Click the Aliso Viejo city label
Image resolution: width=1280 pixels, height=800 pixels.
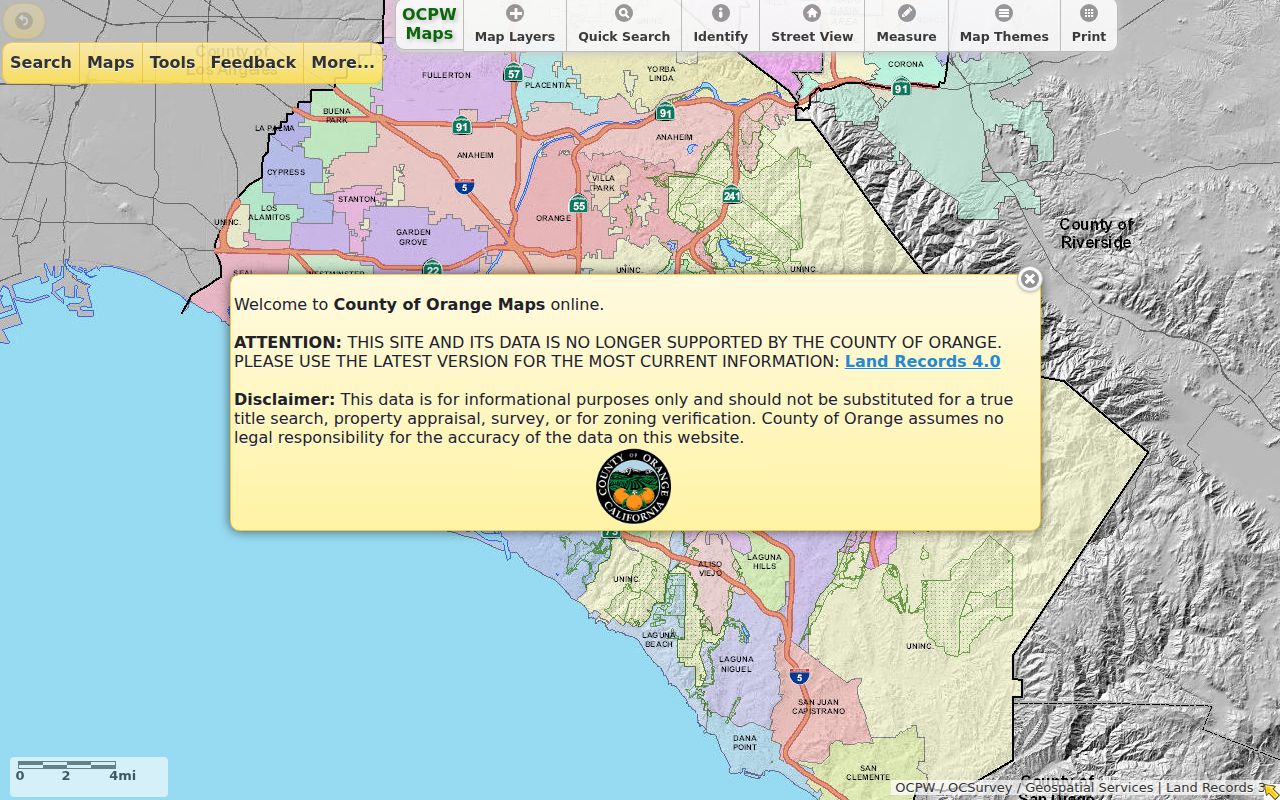pos(710,569)
